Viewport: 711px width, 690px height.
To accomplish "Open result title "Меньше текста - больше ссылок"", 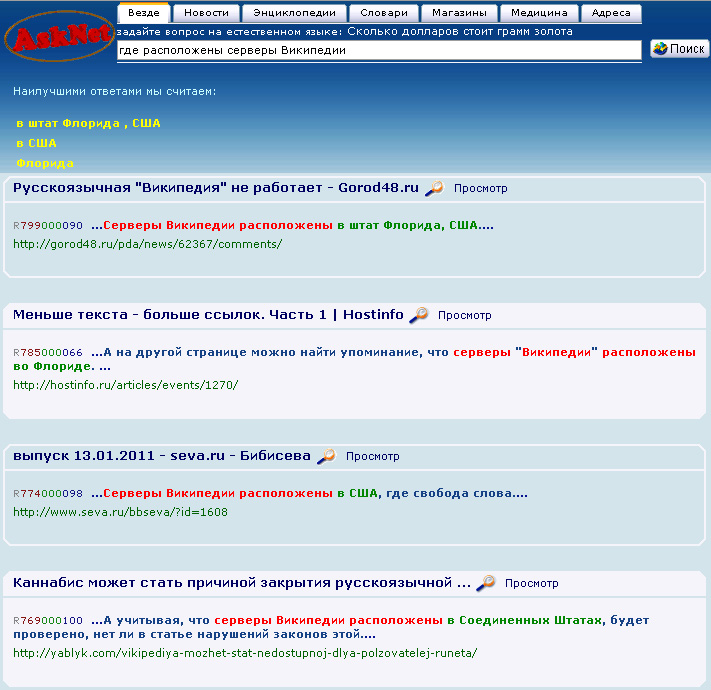I will [207, 315].
